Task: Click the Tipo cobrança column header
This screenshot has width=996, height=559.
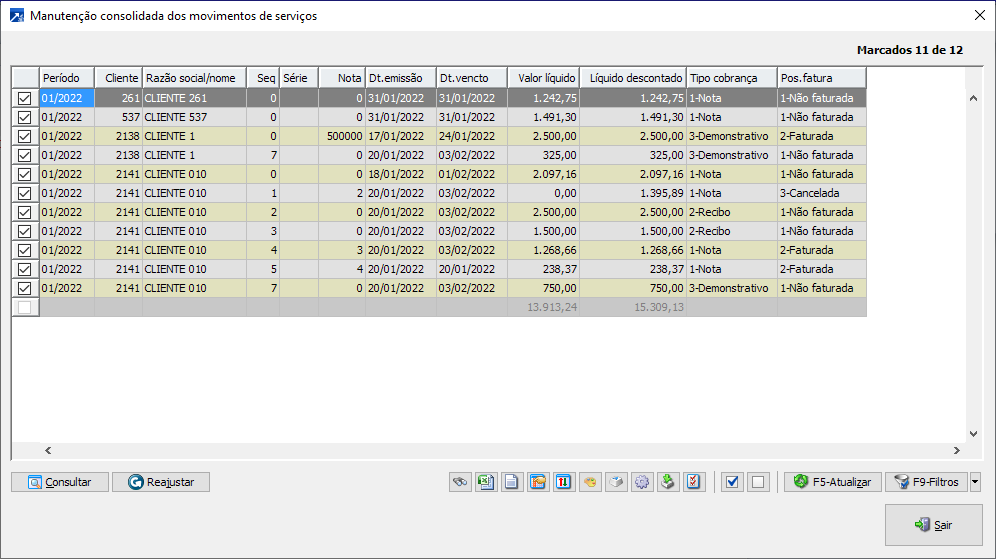Action: point(731,77)
